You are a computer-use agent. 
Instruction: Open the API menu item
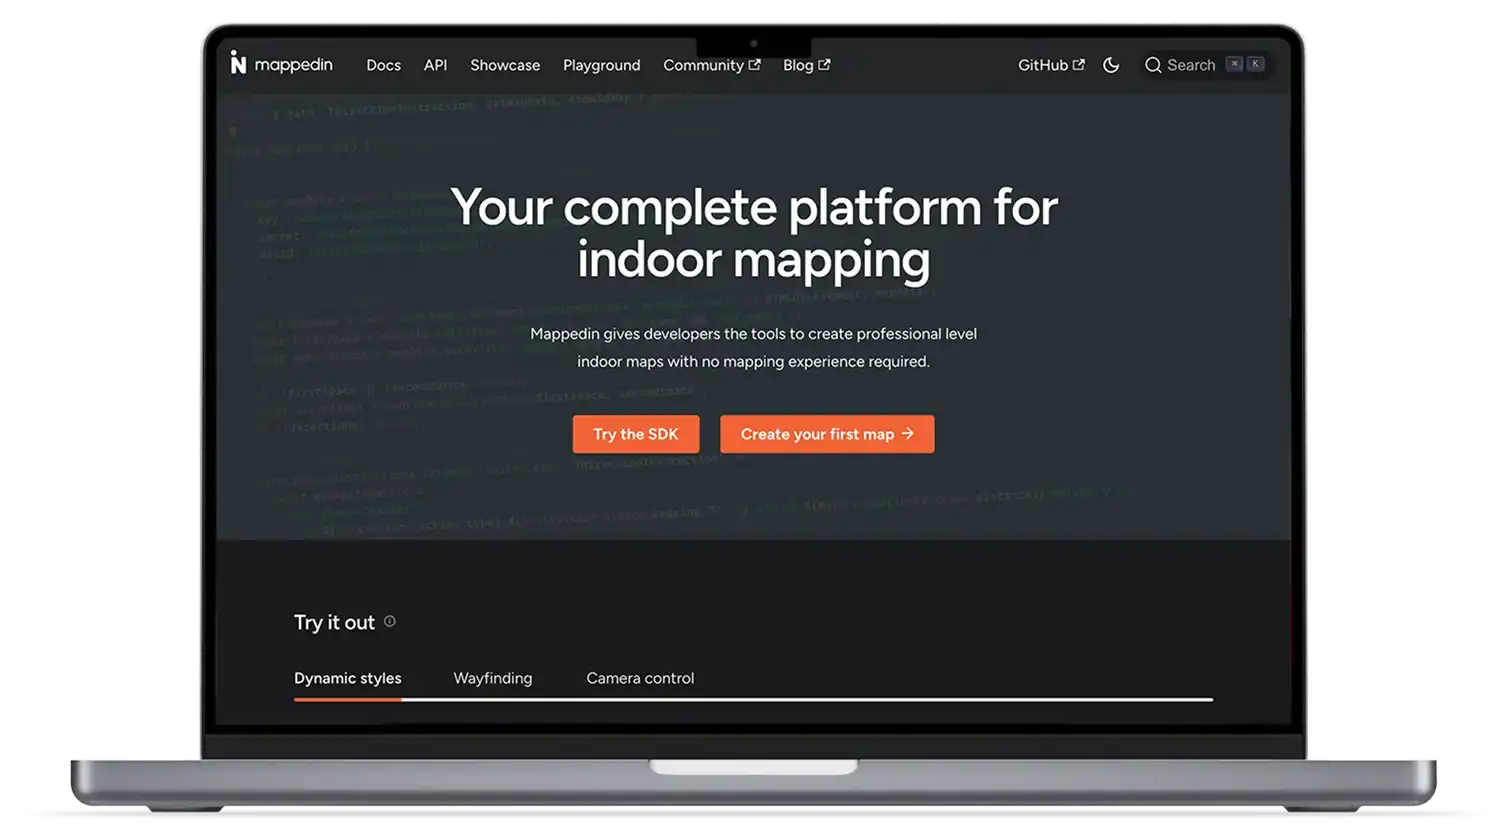click(x=435, y=65)
